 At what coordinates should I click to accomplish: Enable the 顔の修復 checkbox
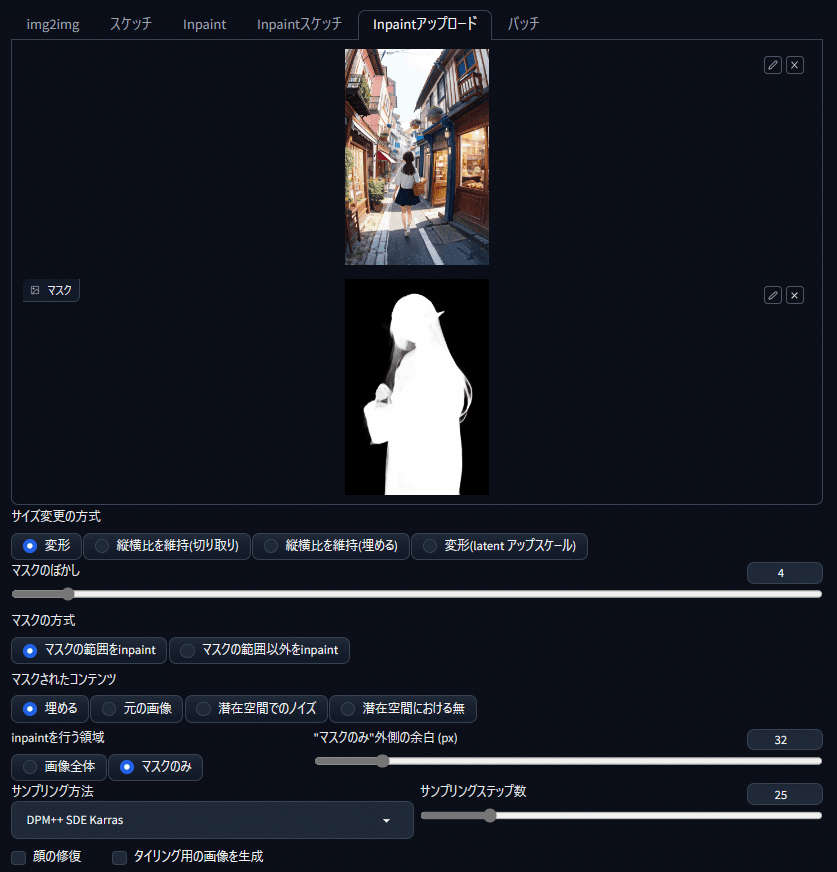pos(17,858)
